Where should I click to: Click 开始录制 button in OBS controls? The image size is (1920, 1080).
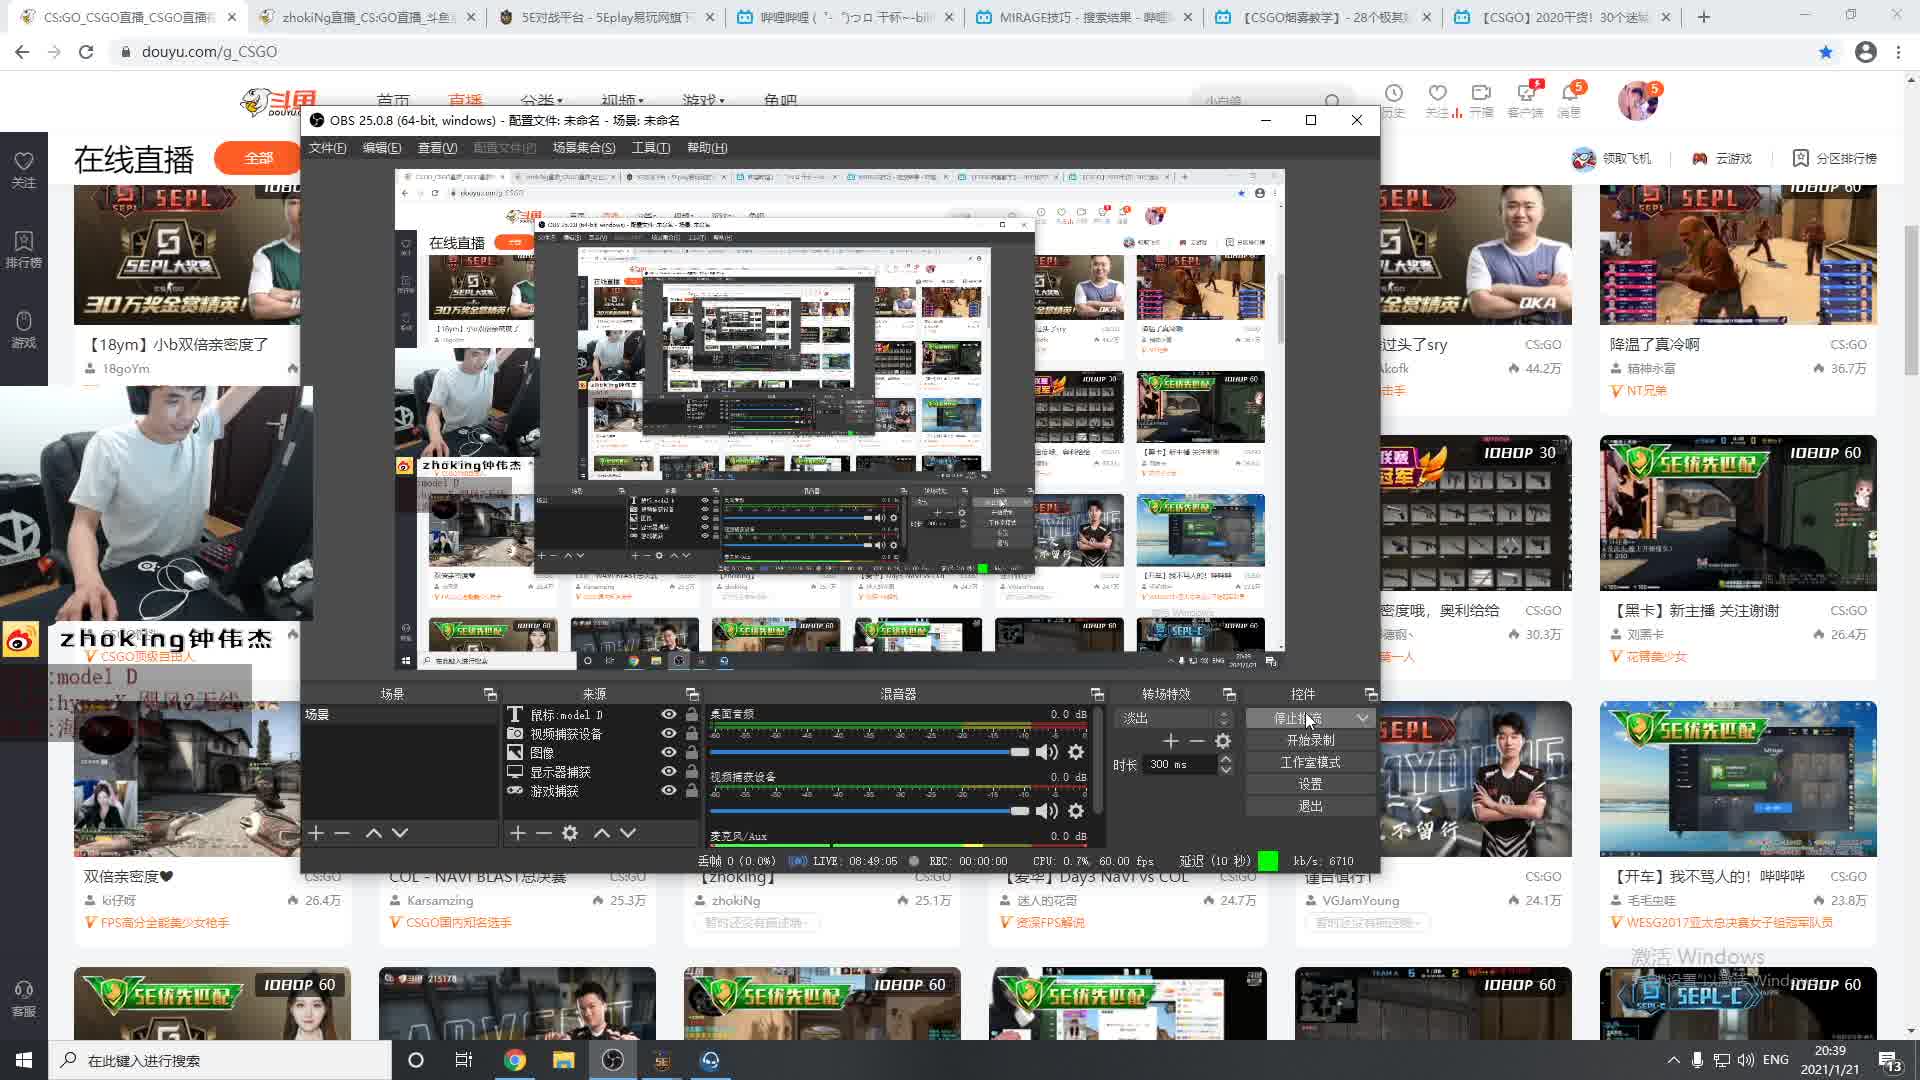click(1310, 741)
